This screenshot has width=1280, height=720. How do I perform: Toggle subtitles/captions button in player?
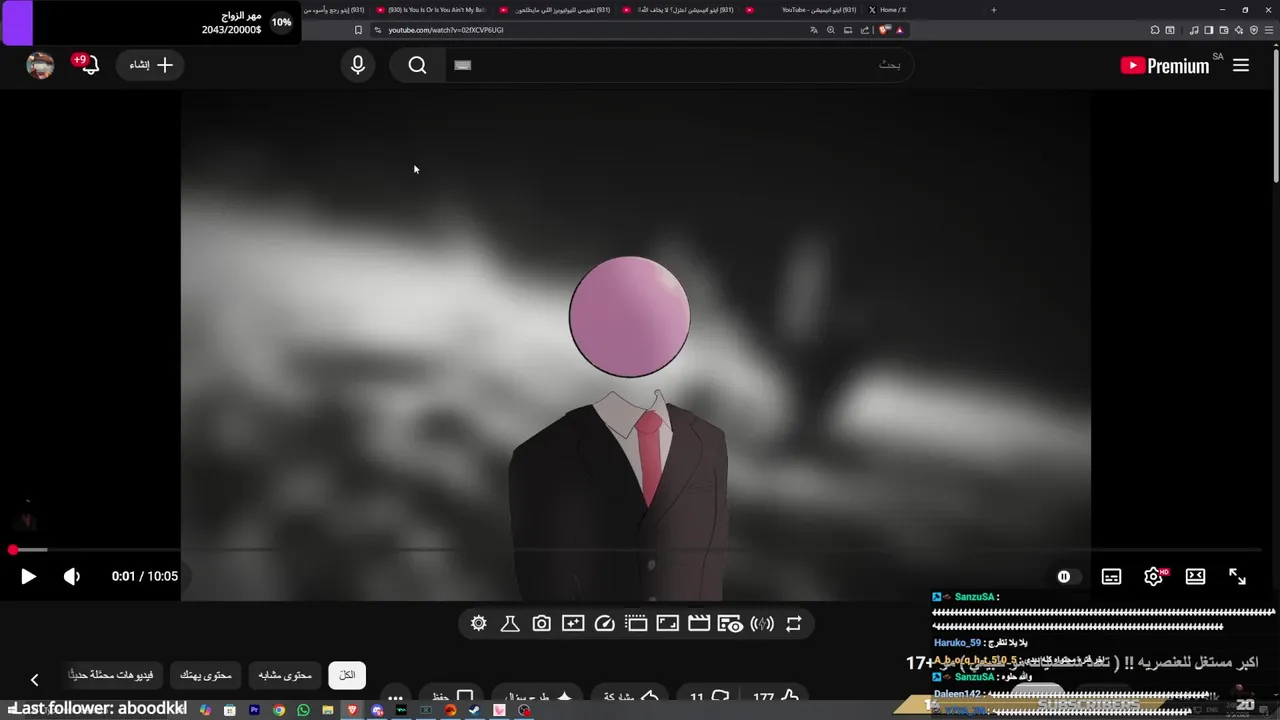click(1111, 576)
